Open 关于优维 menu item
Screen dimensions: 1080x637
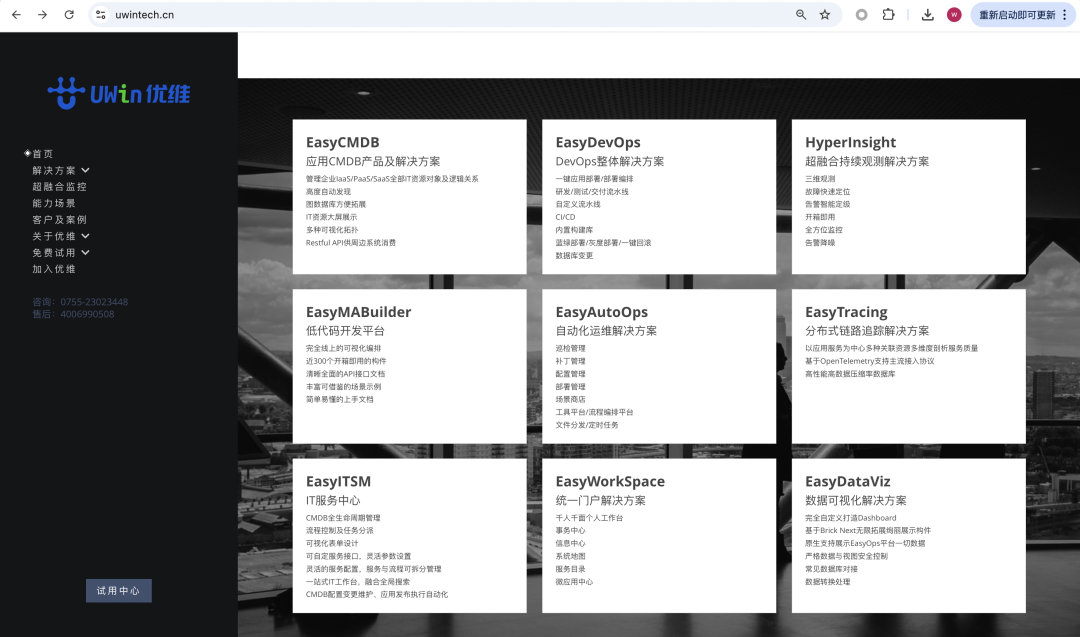pos(54,236)
